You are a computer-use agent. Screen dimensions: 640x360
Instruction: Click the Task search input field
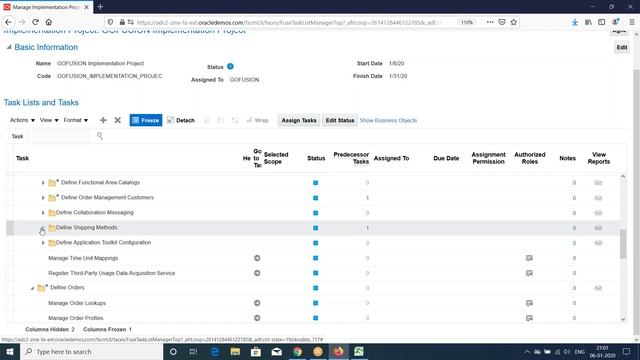point(59,136)
